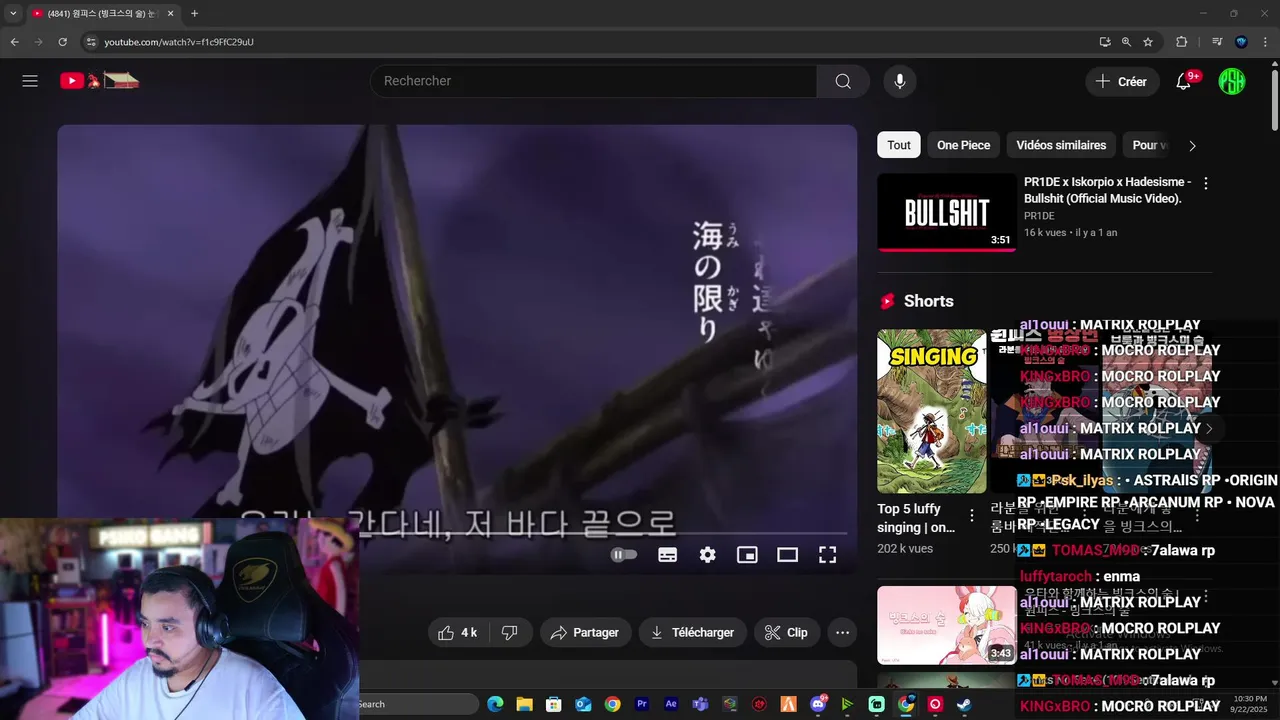Bookmark this page with the star
This screenshot has height=720, width=1280.
point(1148,42)
